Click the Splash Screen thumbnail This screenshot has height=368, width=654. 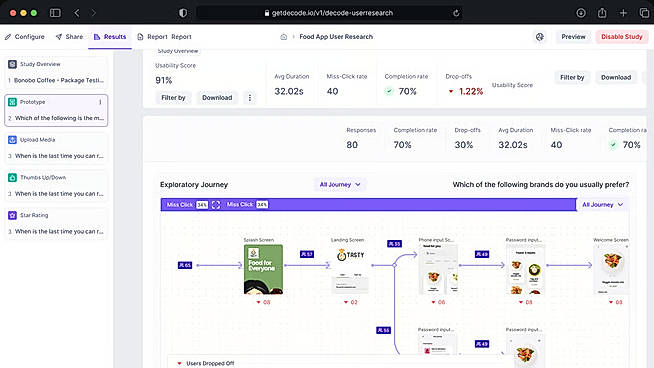[263, 269]
